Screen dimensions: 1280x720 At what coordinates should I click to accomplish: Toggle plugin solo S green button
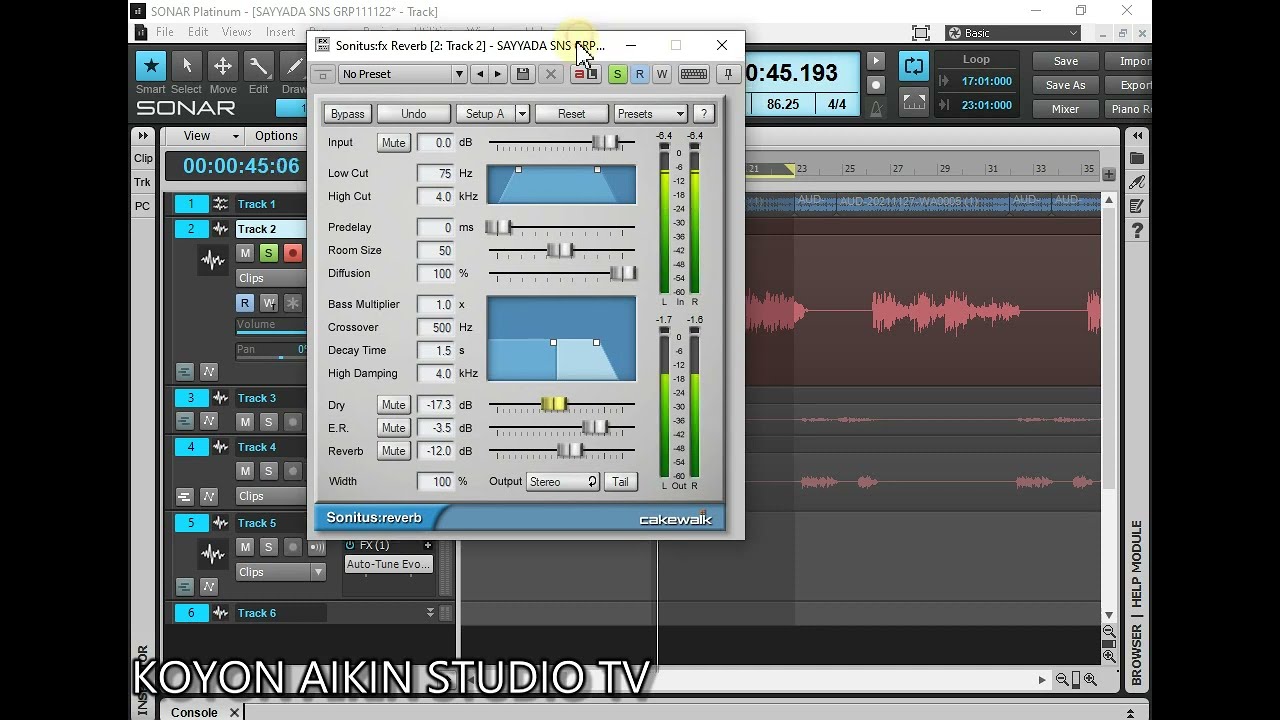pos(617,74)
